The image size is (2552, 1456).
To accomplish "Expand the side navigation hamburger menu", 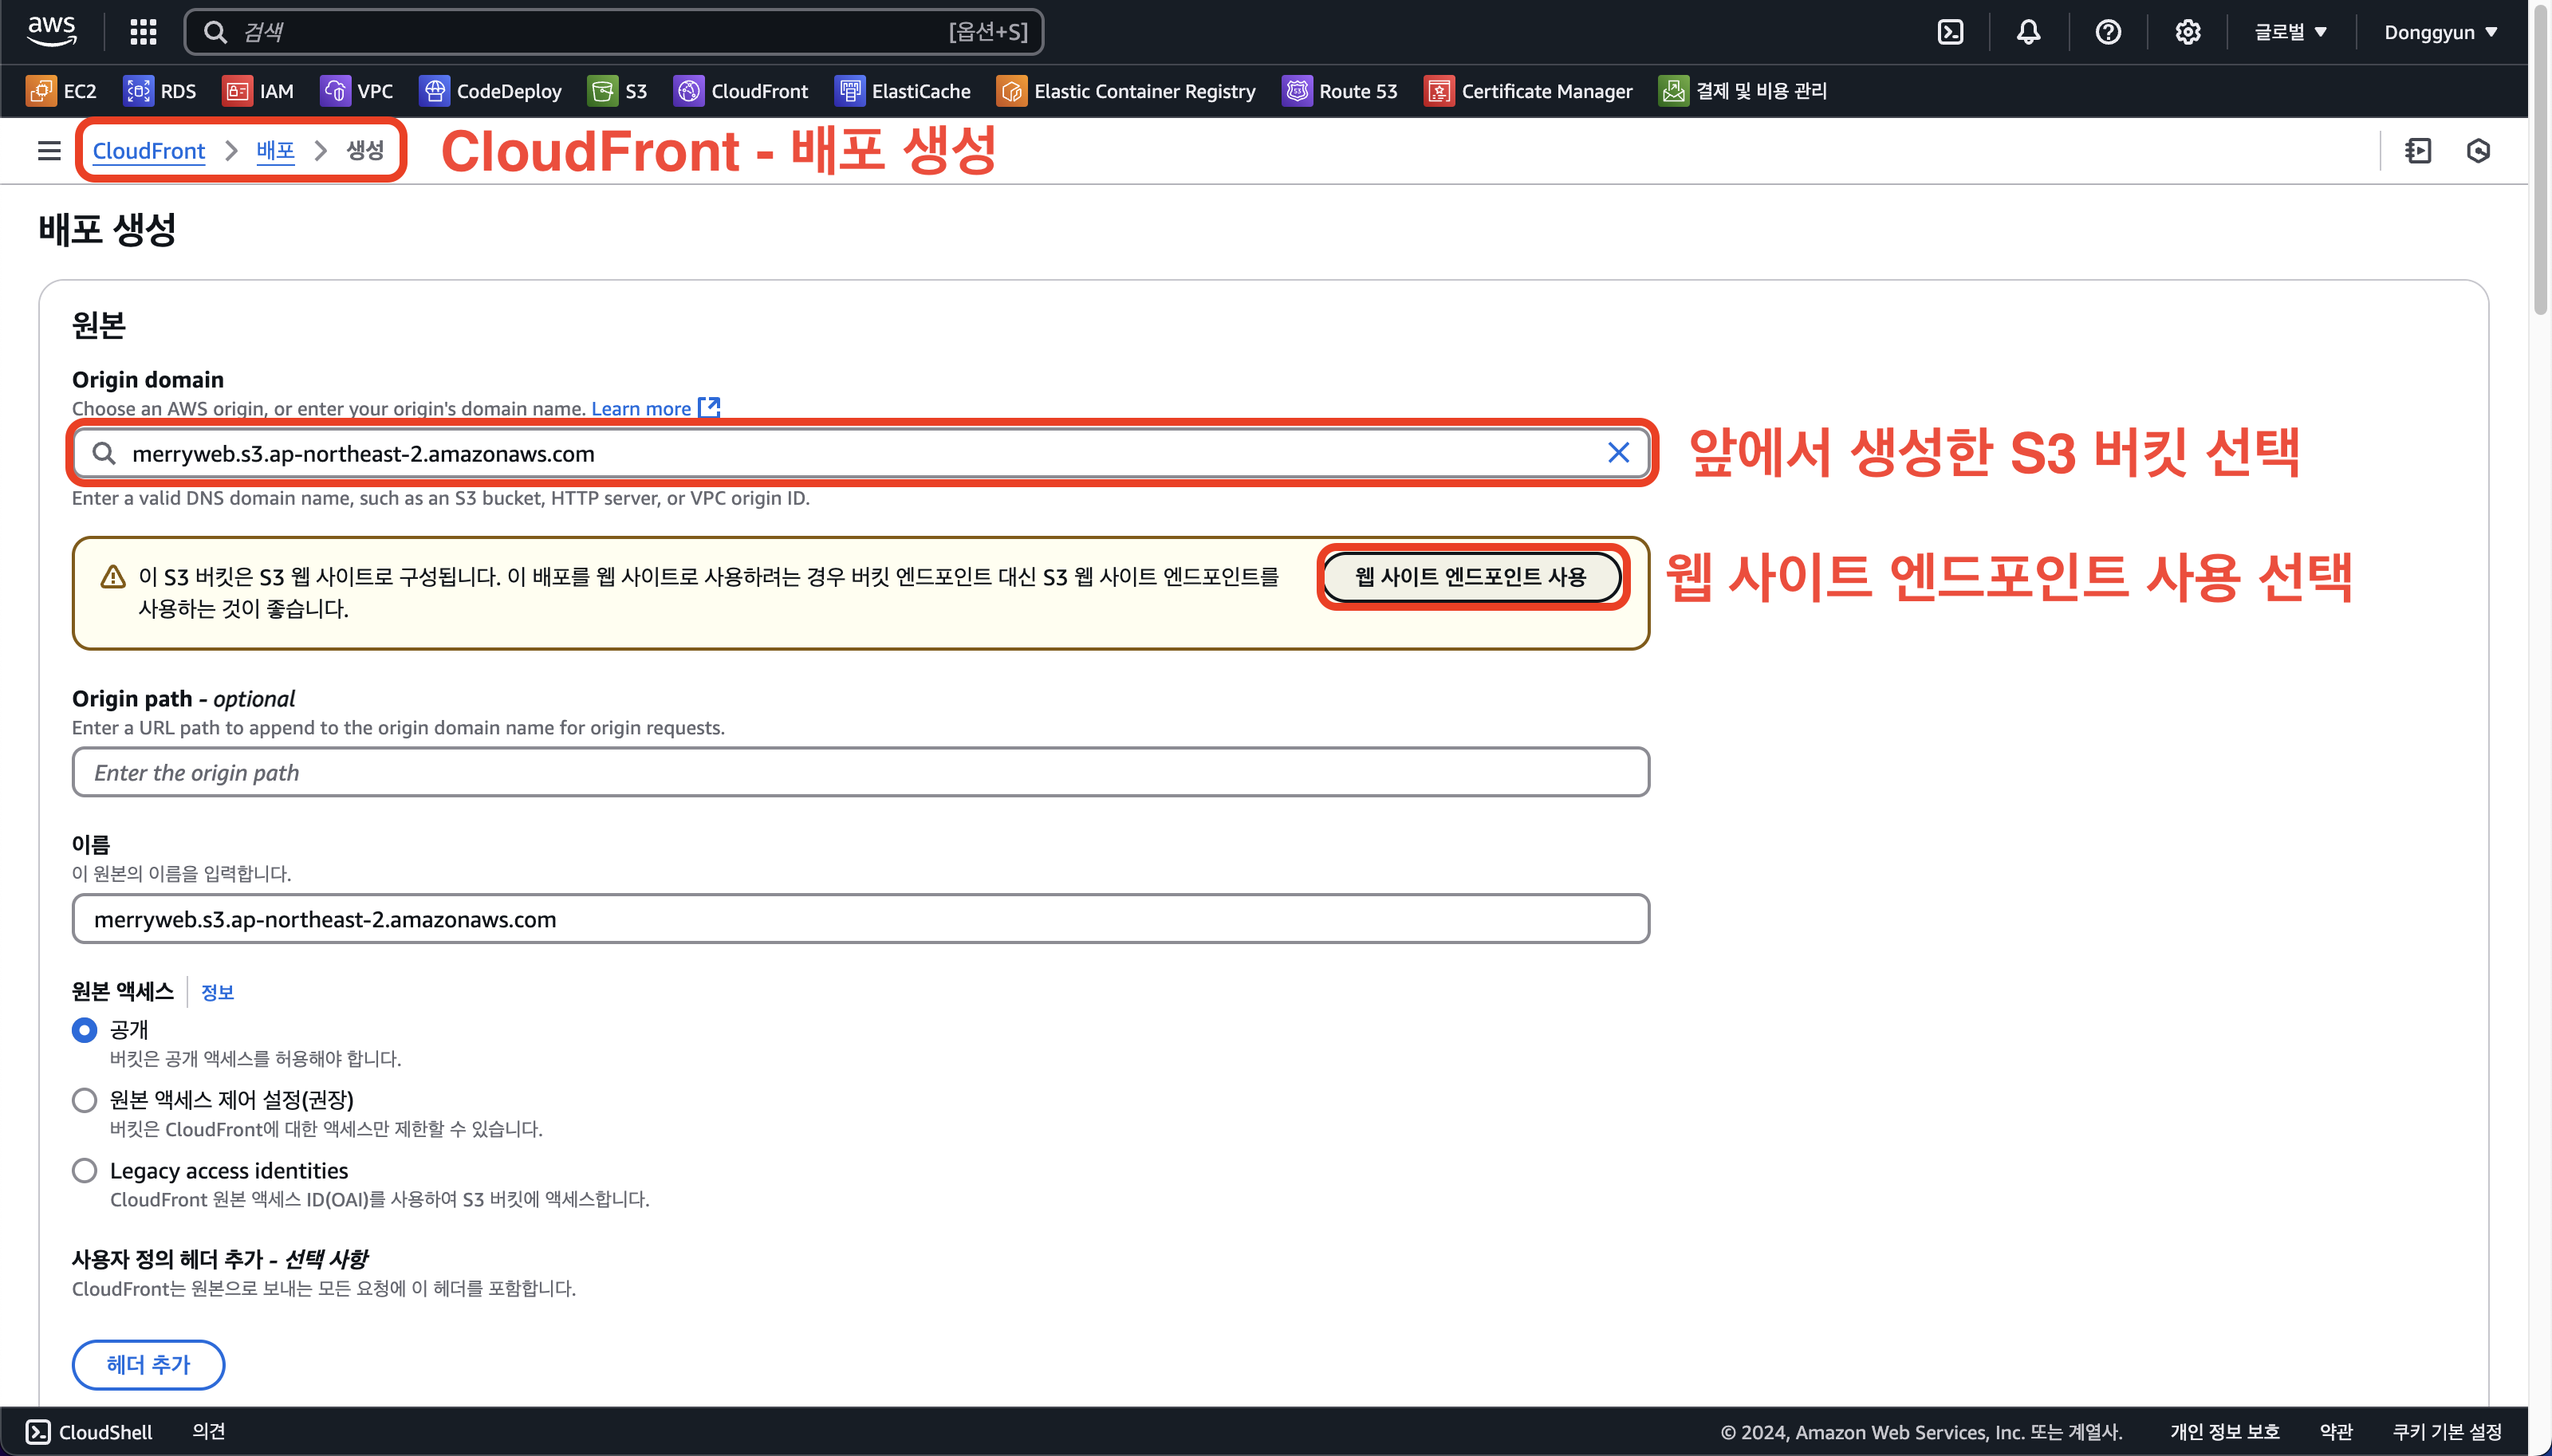I will [x=49, y=151].
